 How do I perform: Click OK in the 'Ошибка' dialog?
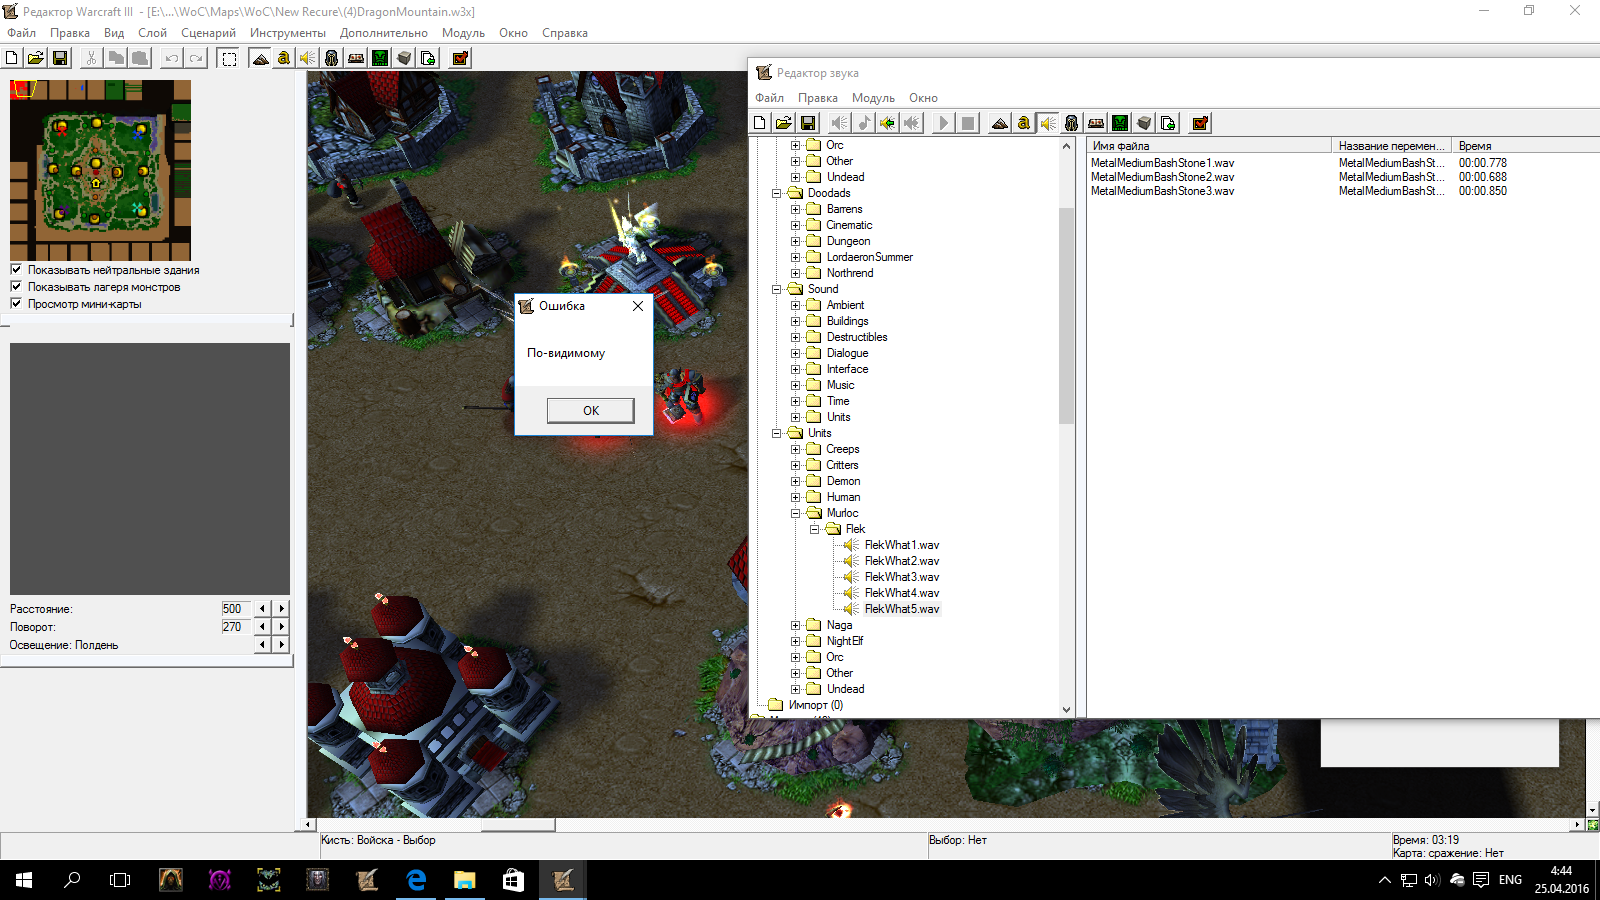point(591,411)
